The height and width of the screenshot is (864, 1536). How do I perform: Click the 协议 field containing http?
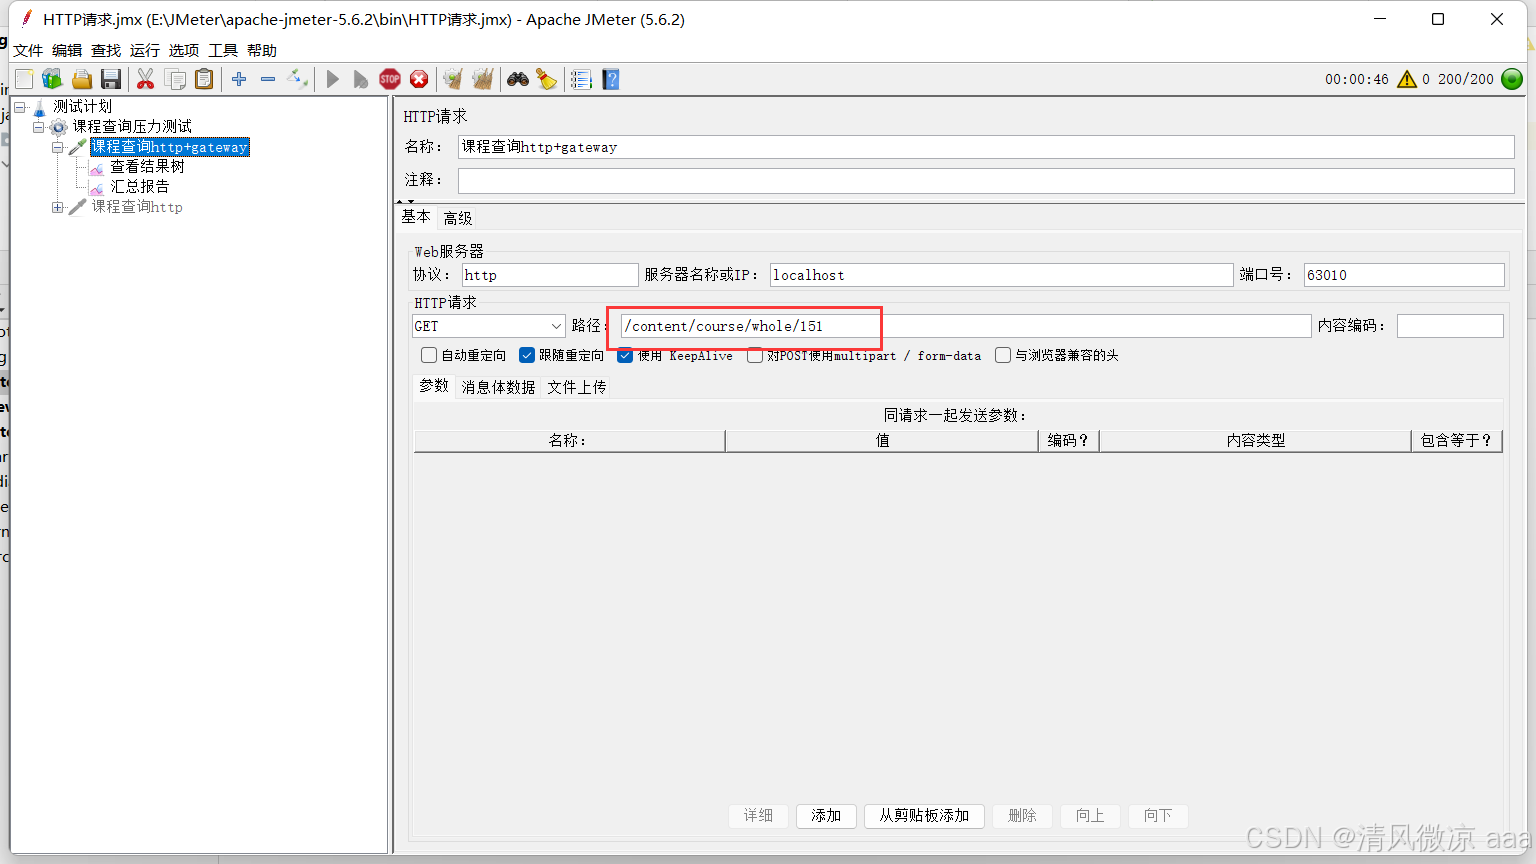click(x=550, y=275)
